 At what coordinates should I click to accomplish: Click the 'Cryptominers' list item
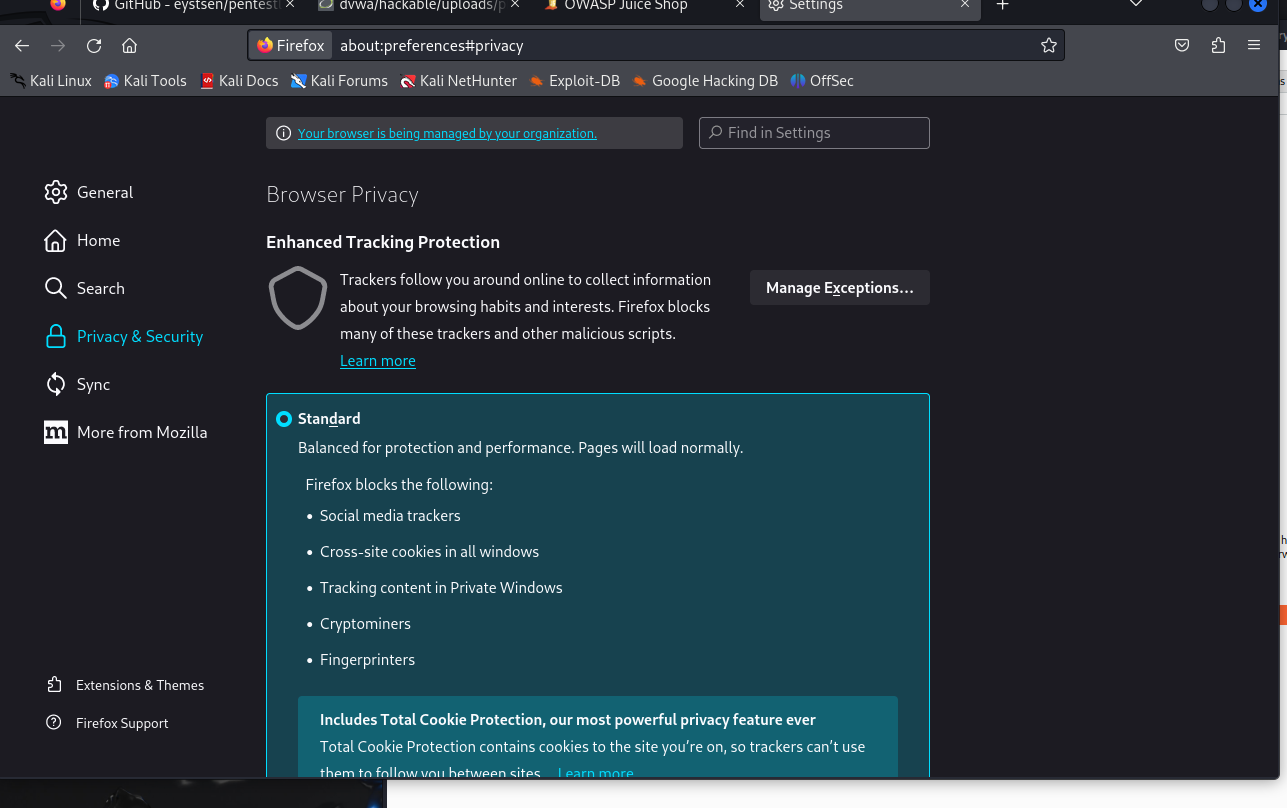[365, 624]
